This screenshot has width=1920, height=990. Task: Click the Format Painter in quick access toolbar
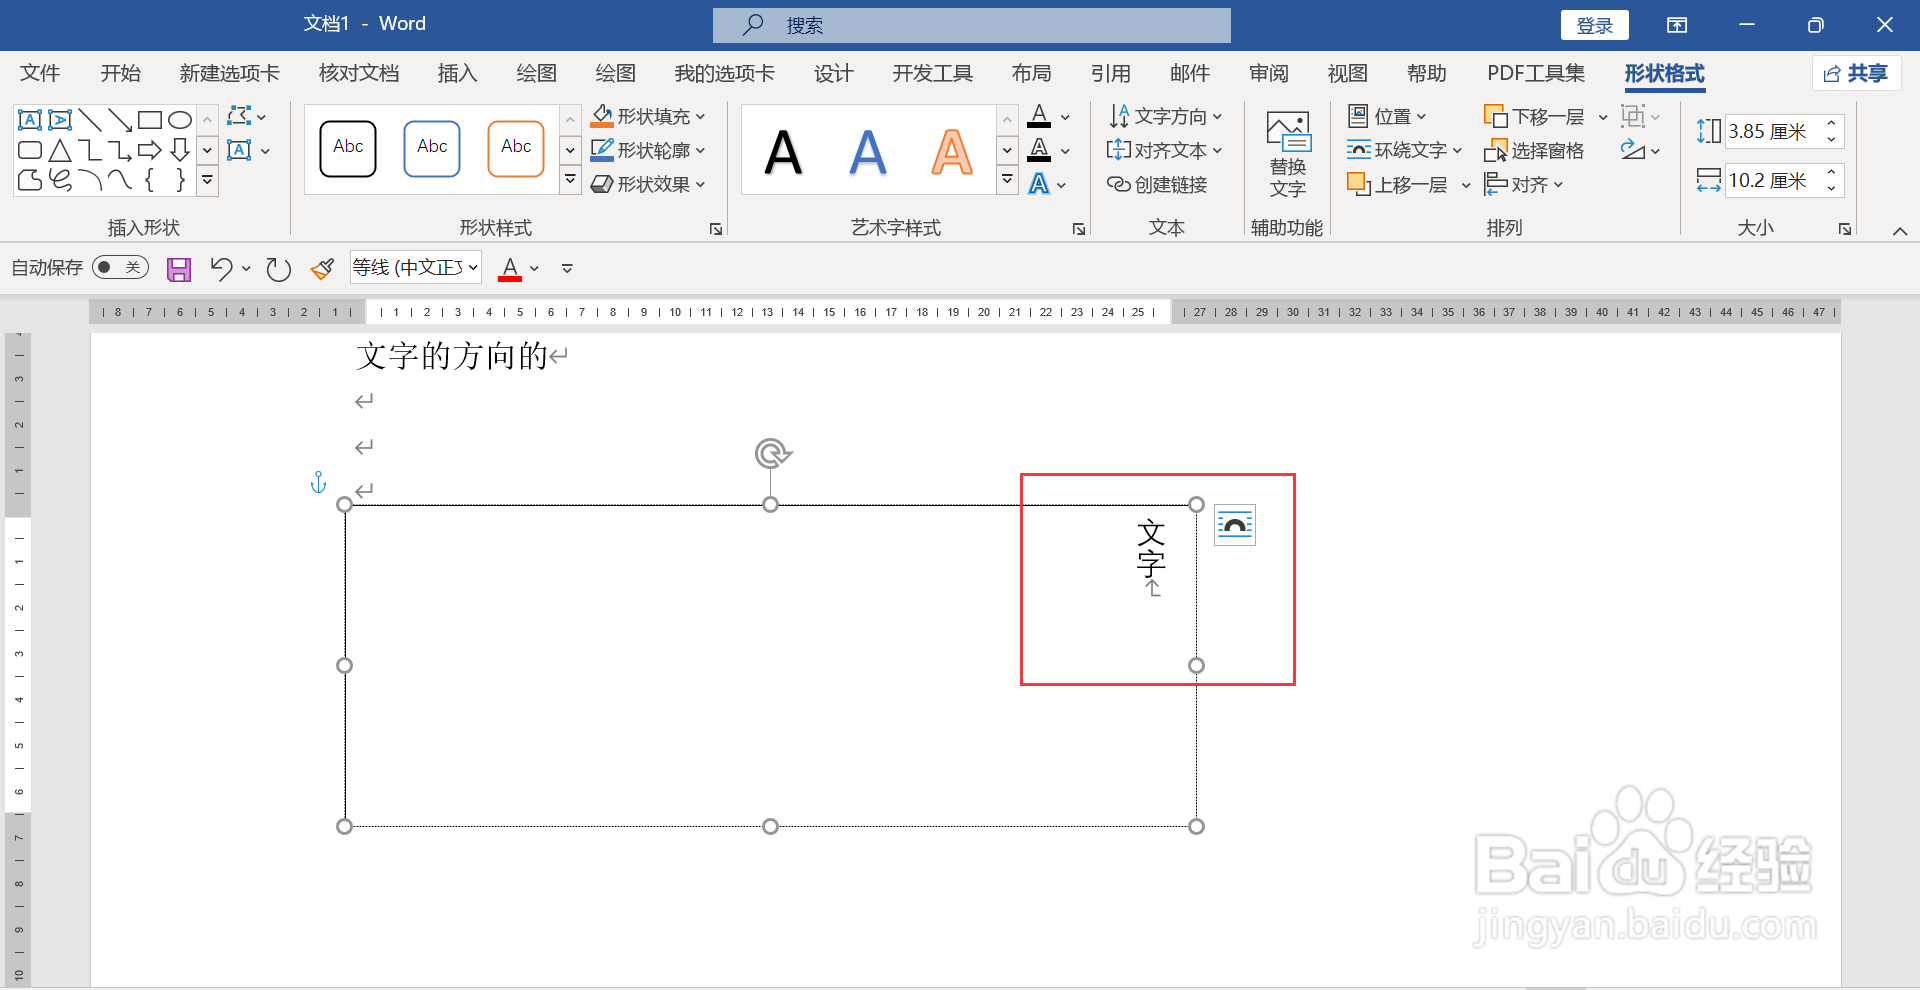321,268
